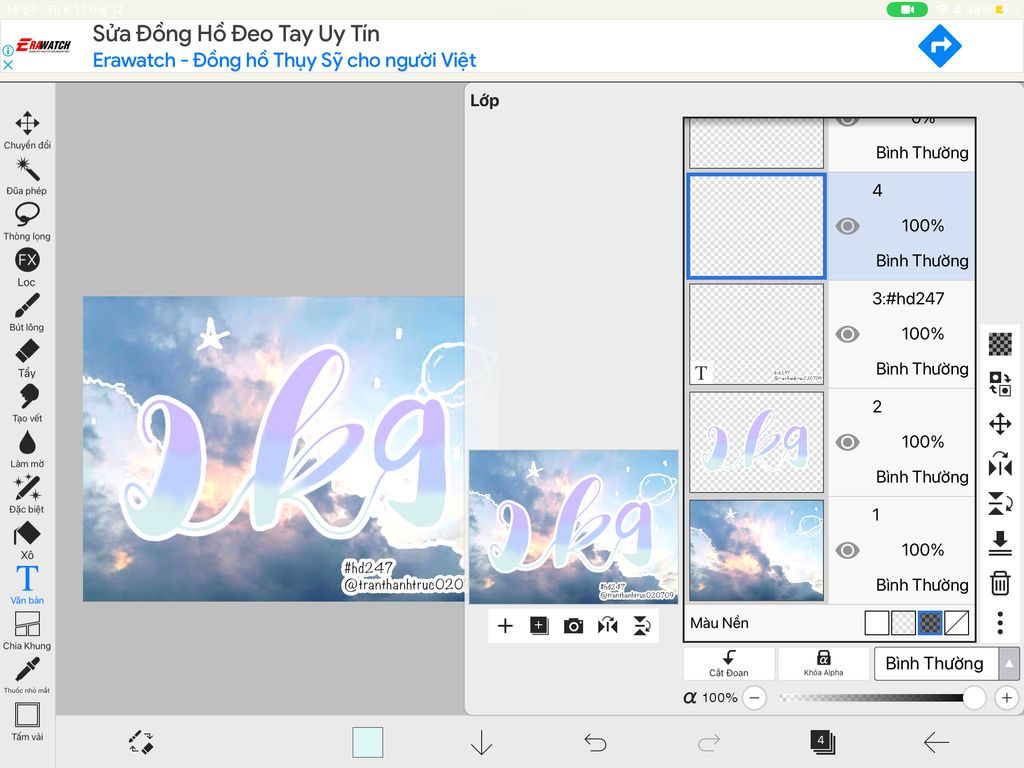Click the move layer icon on right sidebar
Viewport: 1024px width, 768px height.
(x=1000, y=424)
